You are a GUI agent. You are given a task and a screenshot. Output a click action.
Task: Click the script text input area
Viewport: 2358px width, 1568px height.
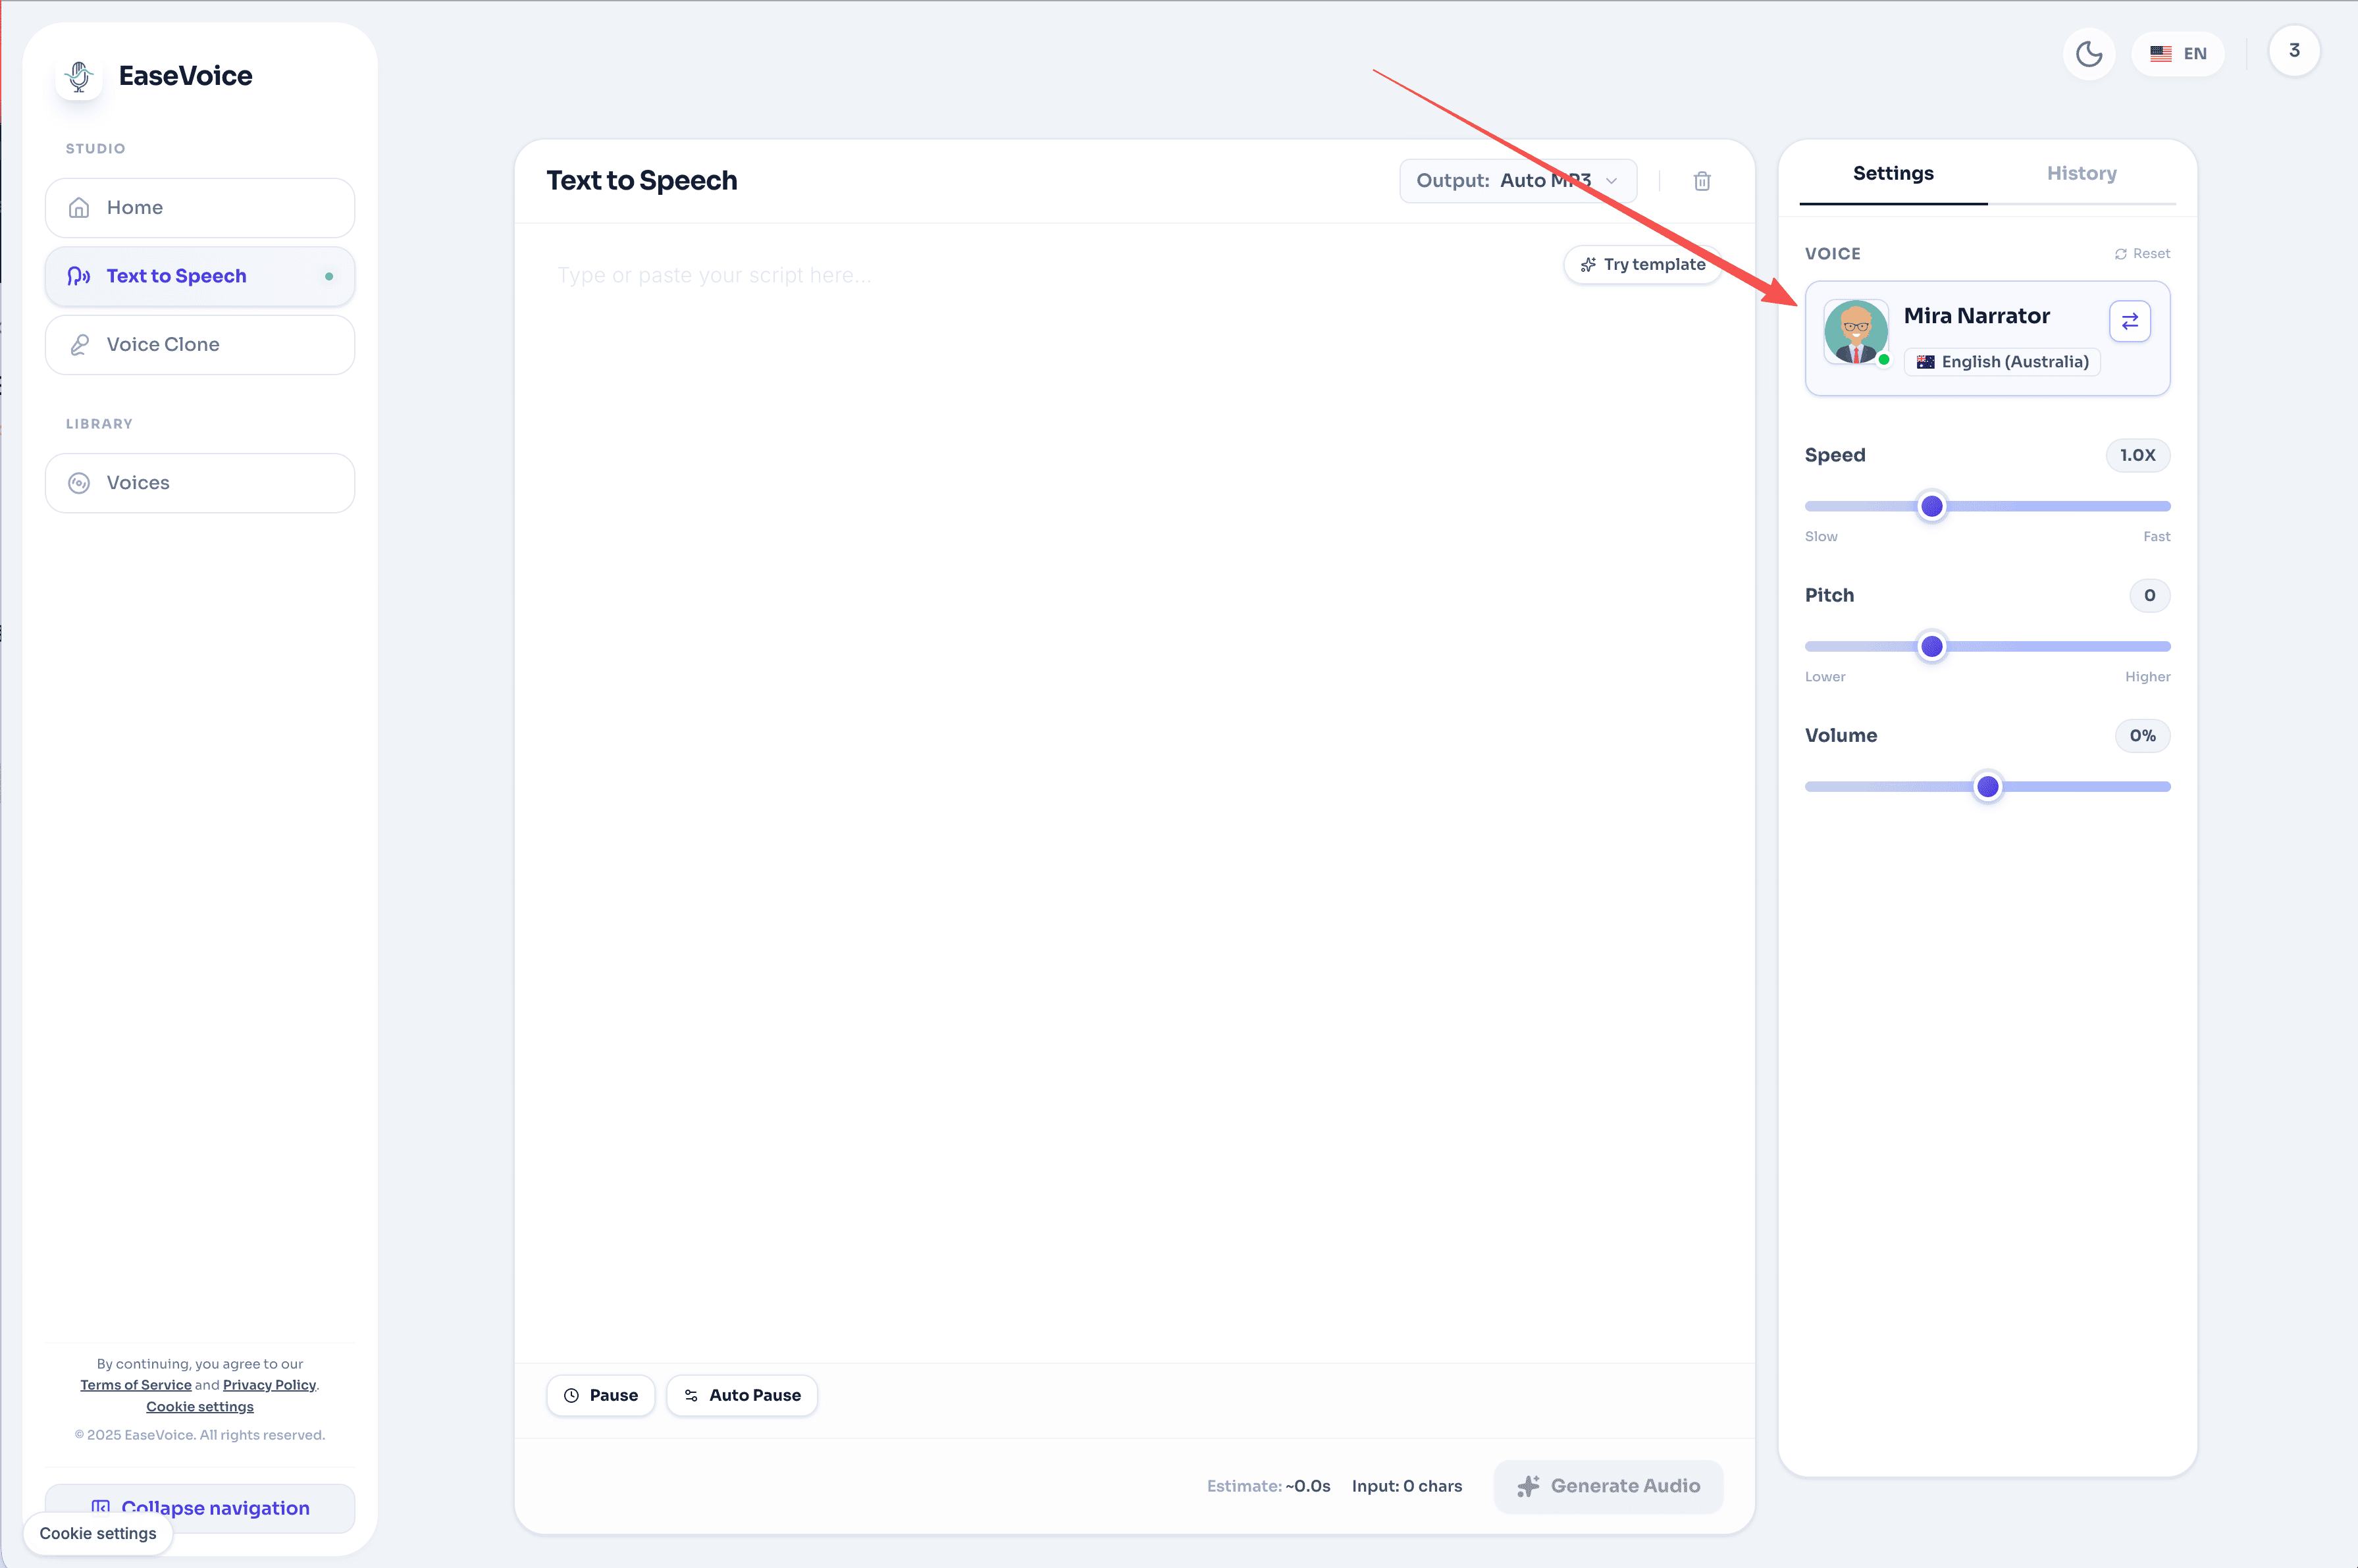point(1050,700)
